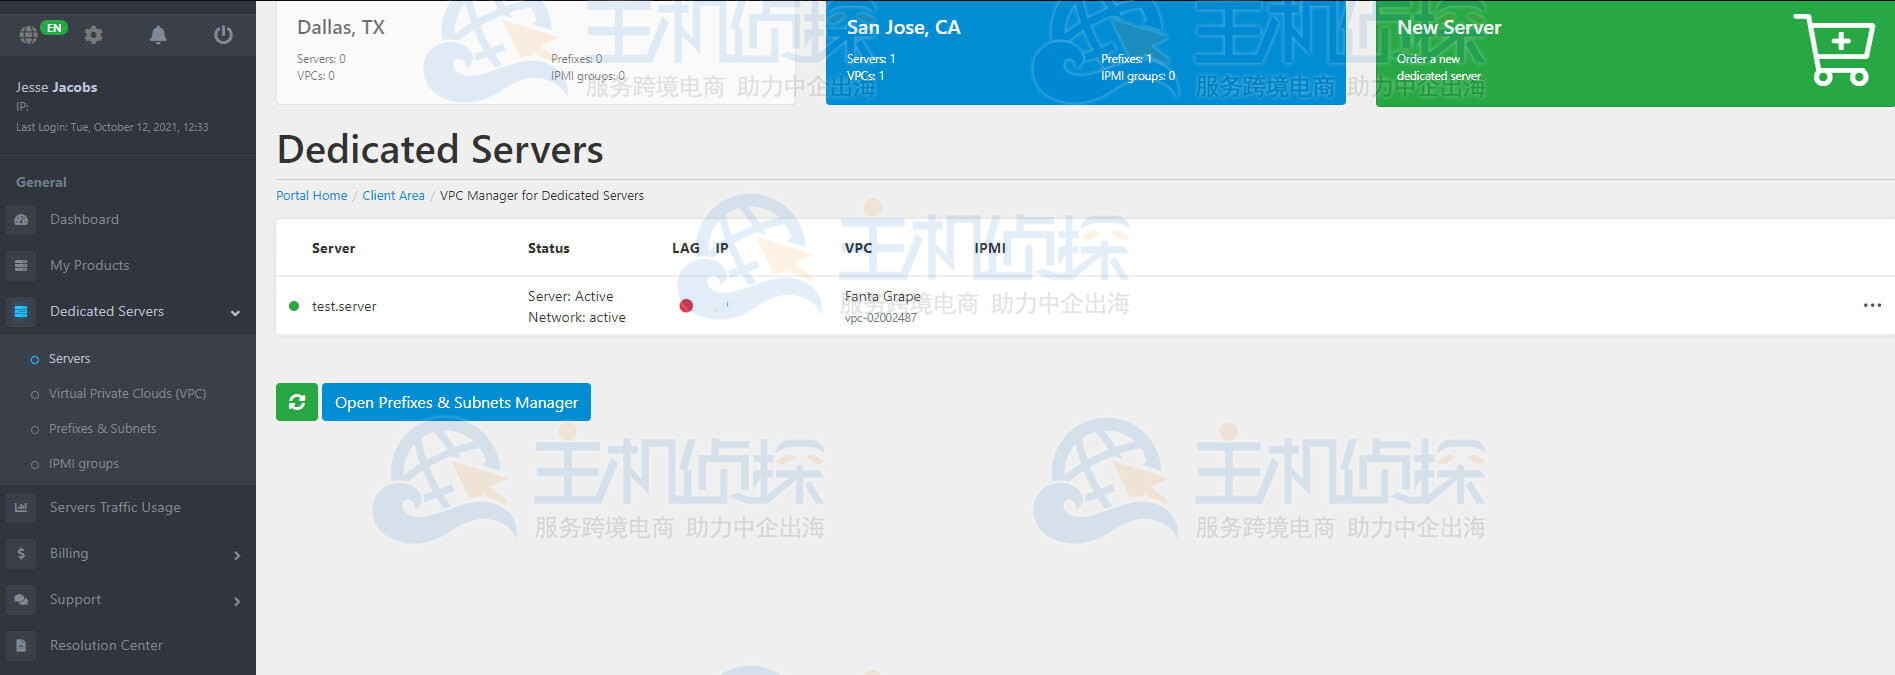
Task: Open notifications bell icon
Action: (x=158, y=35)
